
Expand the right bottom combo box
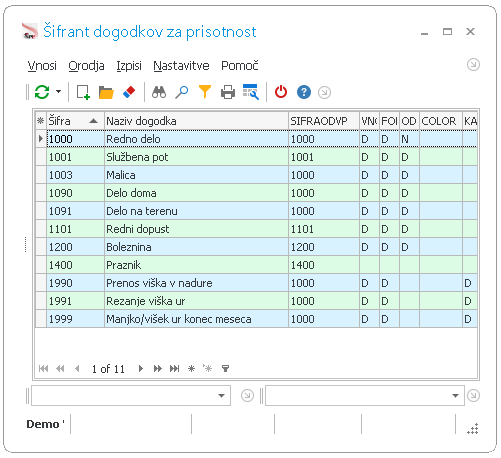[x=455, y=396]
